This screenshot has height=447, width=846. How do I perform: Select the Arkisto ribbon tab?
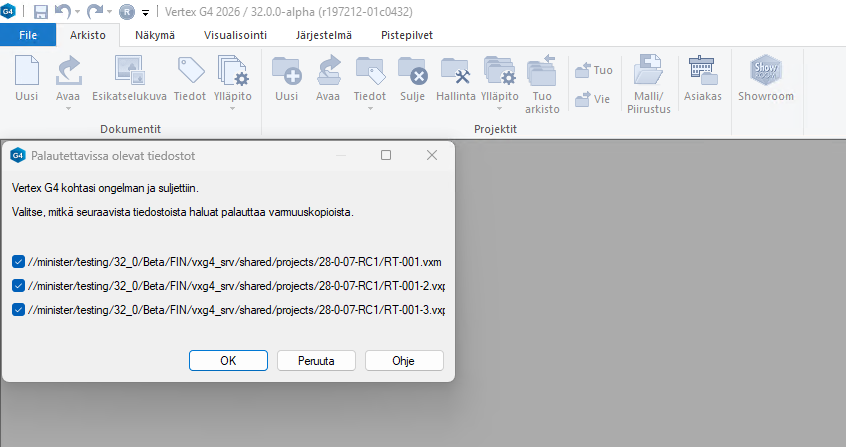coord(88,35)
